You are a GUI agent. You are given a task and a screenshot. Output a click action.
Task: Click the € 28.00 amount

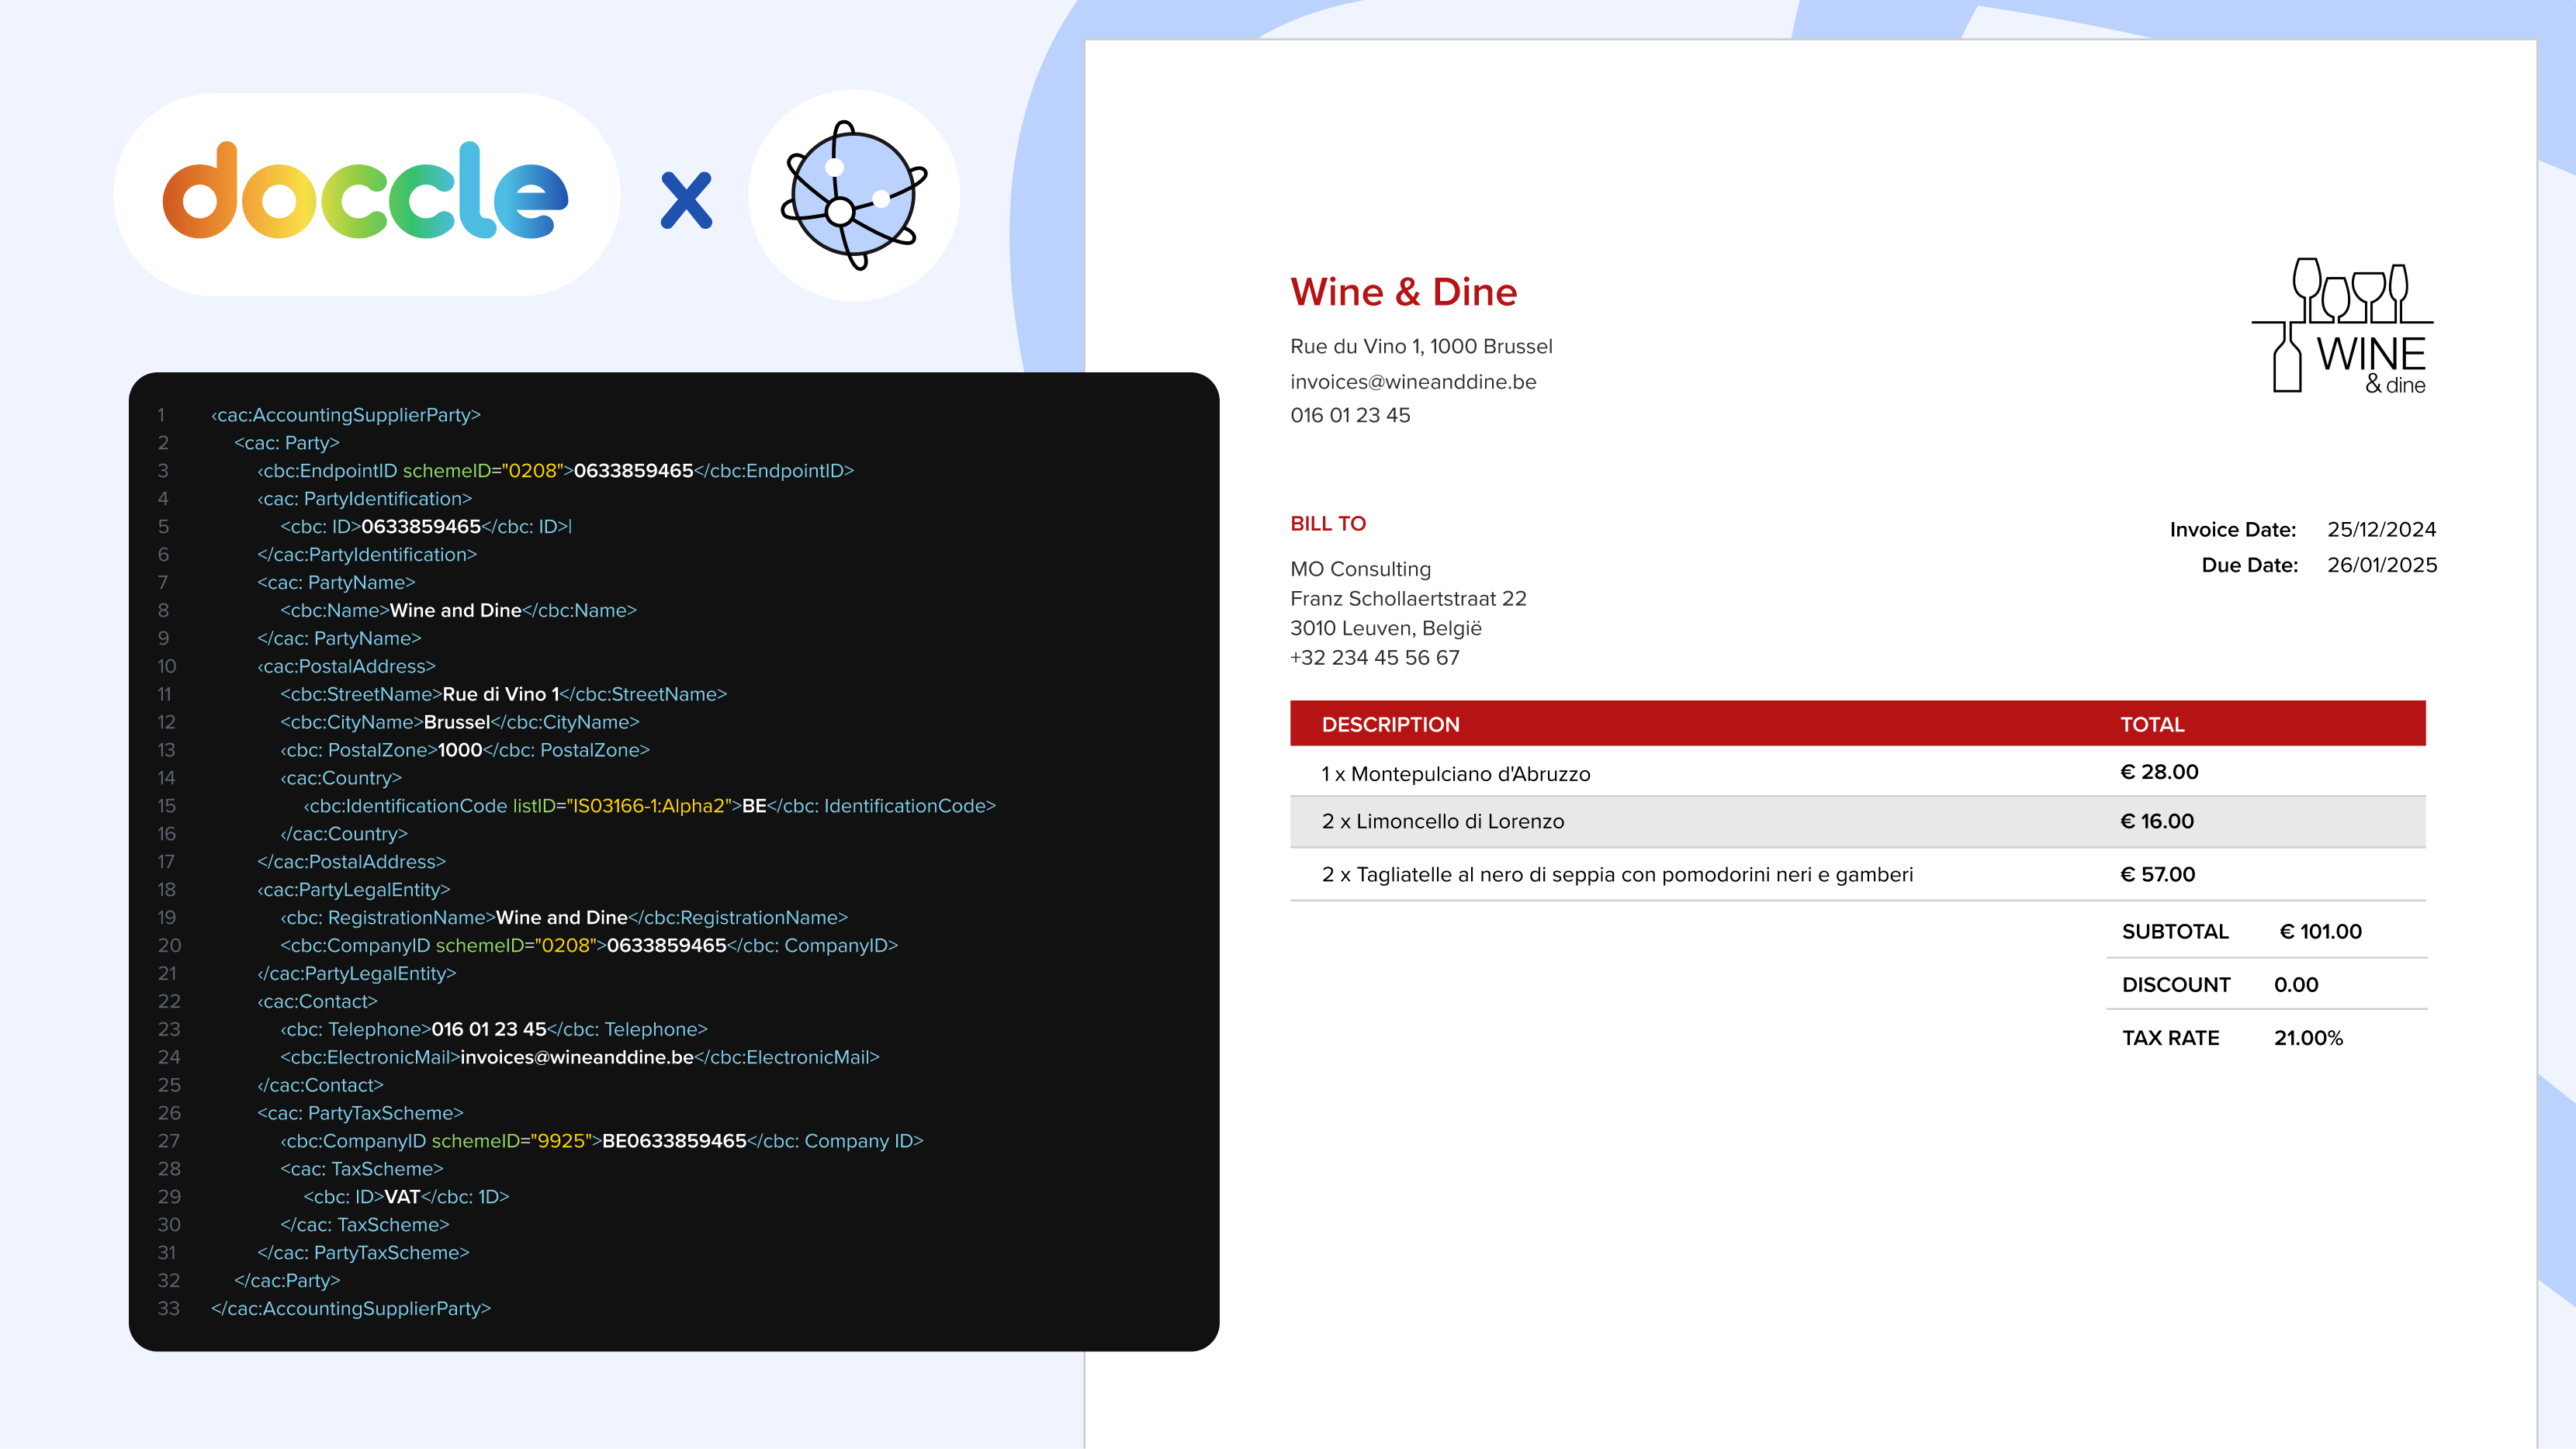(2159, 772)
